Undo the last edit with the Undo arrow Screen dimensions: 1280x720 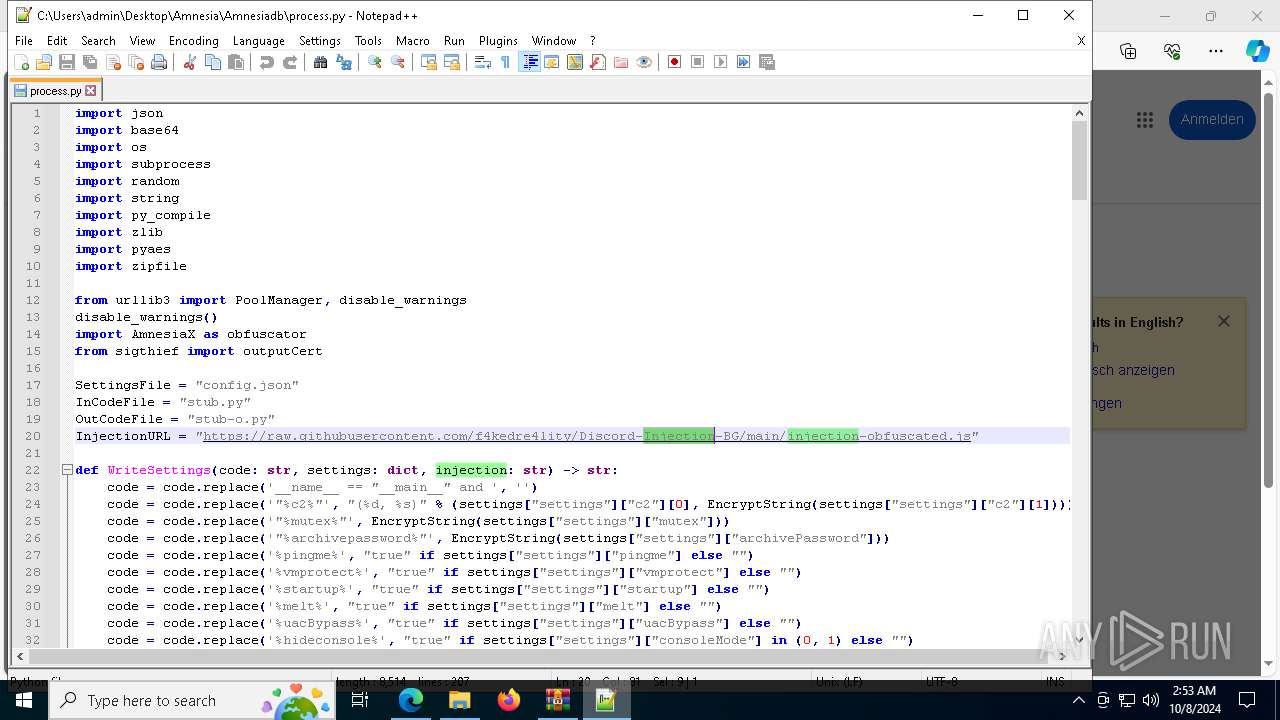click(x=266, y=62)
